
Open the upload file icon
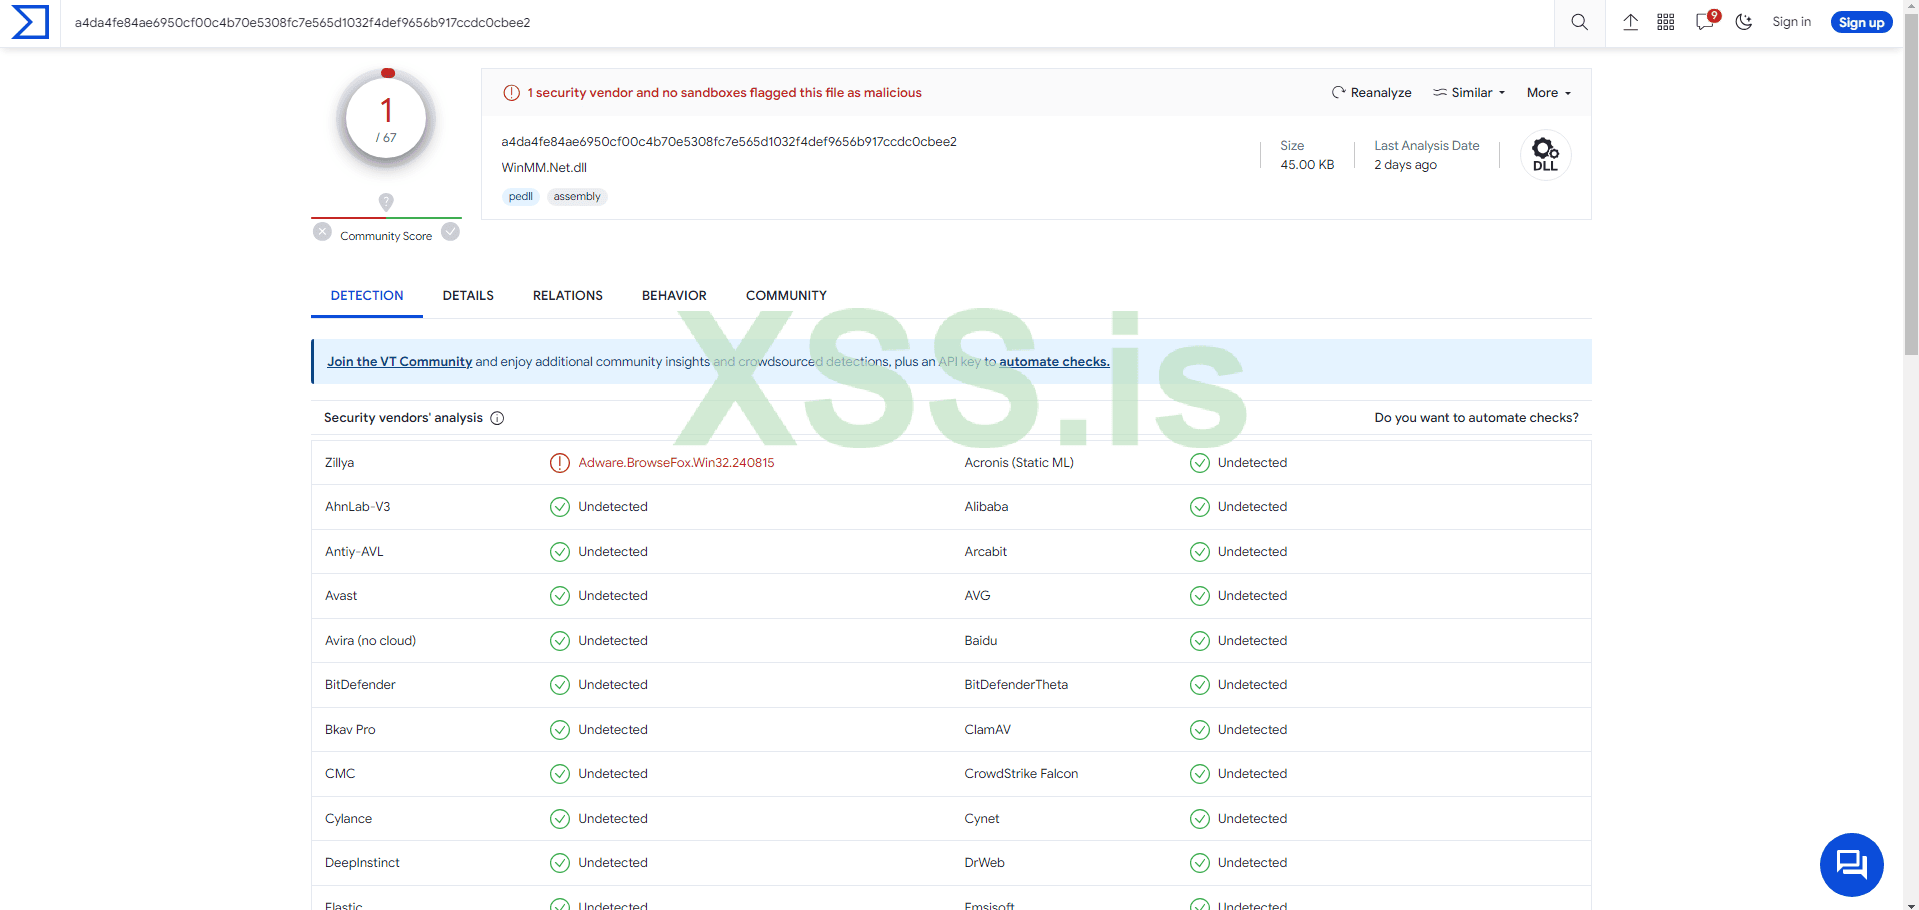click(x=1630, y=22)
